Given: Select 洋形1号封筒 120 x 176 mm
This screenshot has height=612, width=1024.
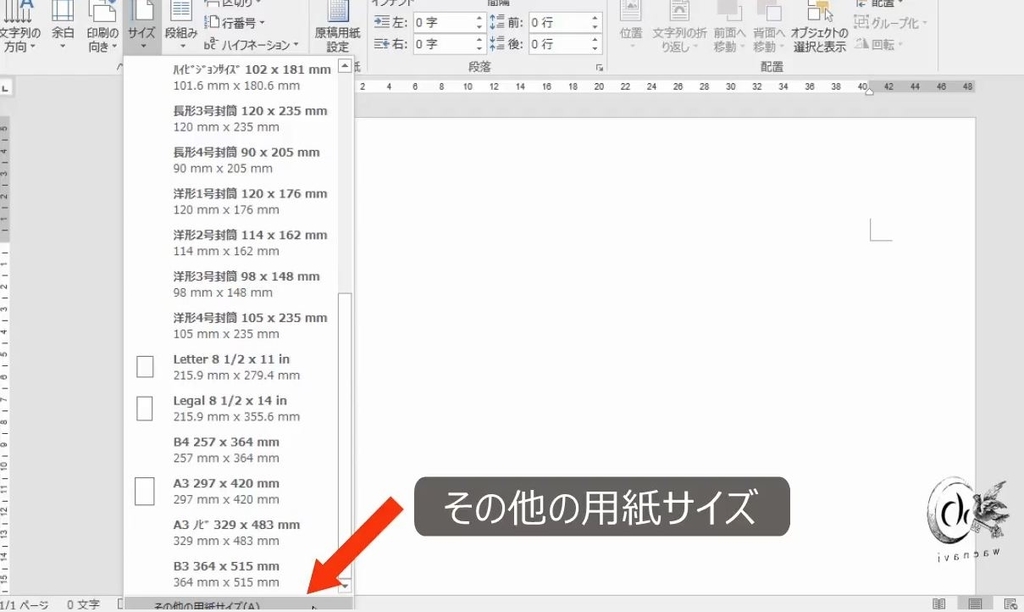Looking at the screenshot, I should click(x=231, y=201).
